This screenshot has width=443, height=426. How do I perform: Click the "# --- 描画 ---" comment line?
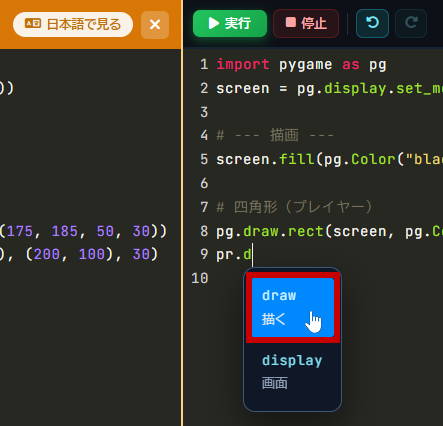coord(275,136)
